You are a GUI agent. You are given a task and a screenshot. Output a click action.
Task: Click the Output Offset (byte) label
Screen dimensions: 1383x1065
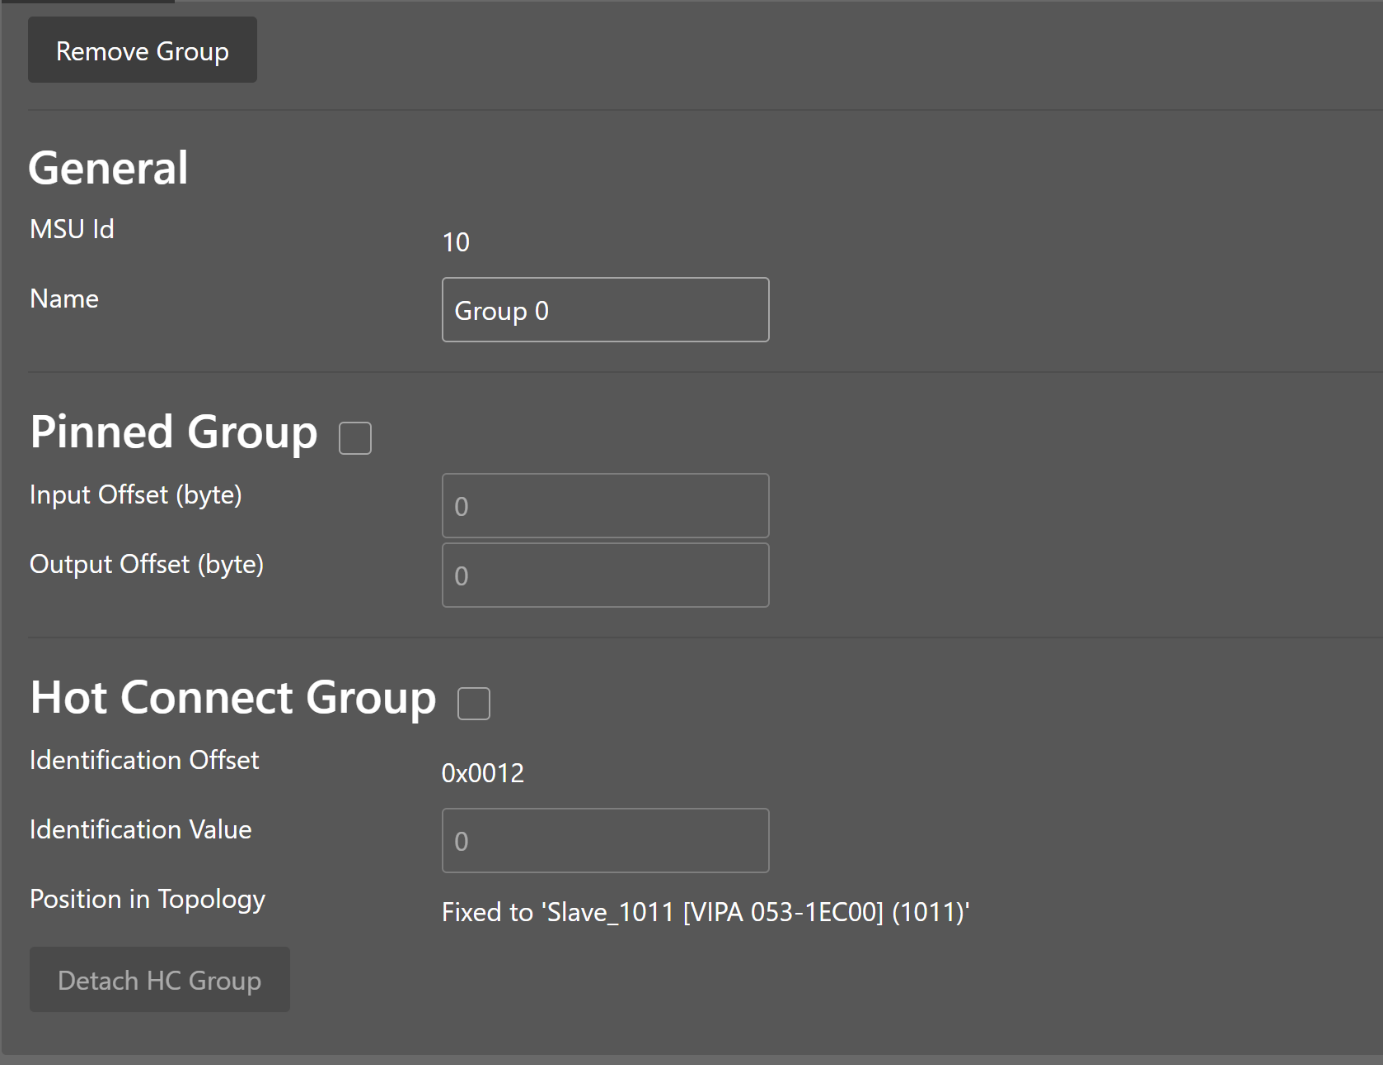tap(147, 565)
